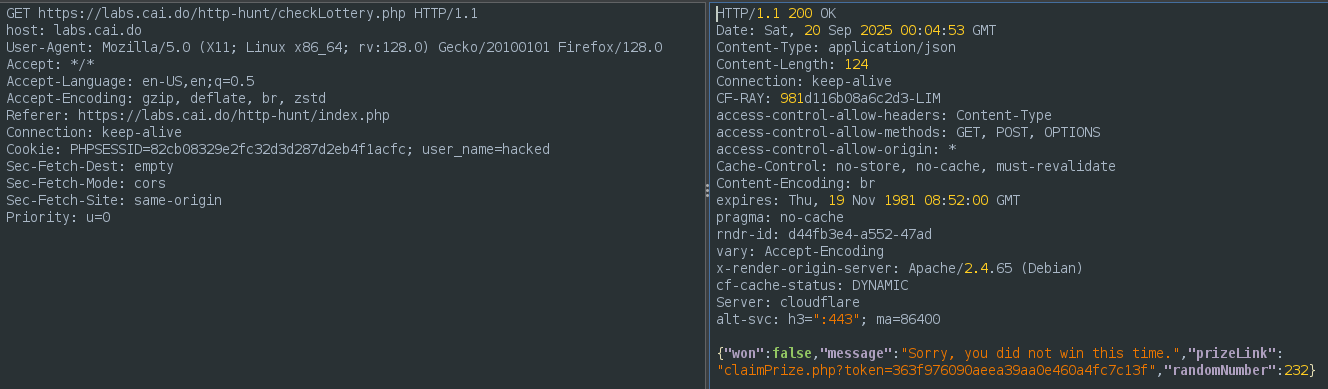Click the Priority u=0 header line
The width and height of the screenshot is (1328, 389).
point(58,218)
